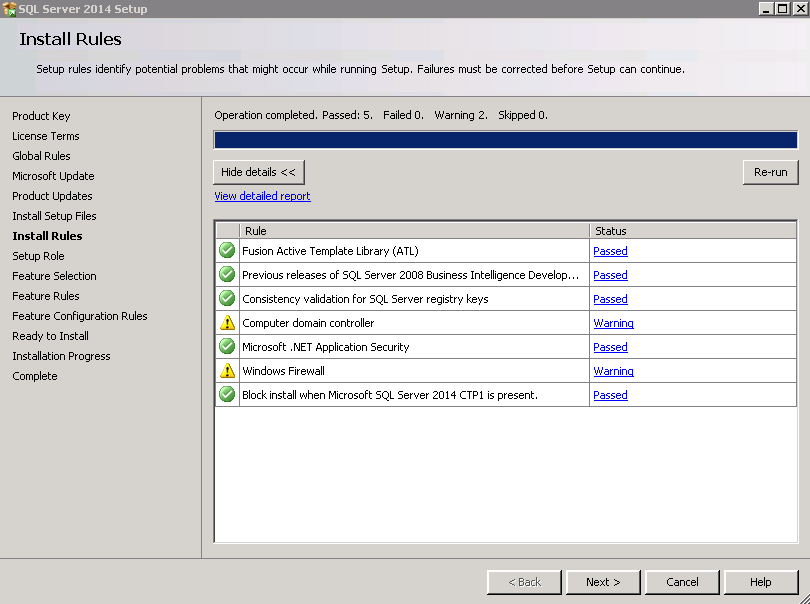This screenshot has height=604, width=810.
Task: Click the Rule column header
Action: [414, 231]
